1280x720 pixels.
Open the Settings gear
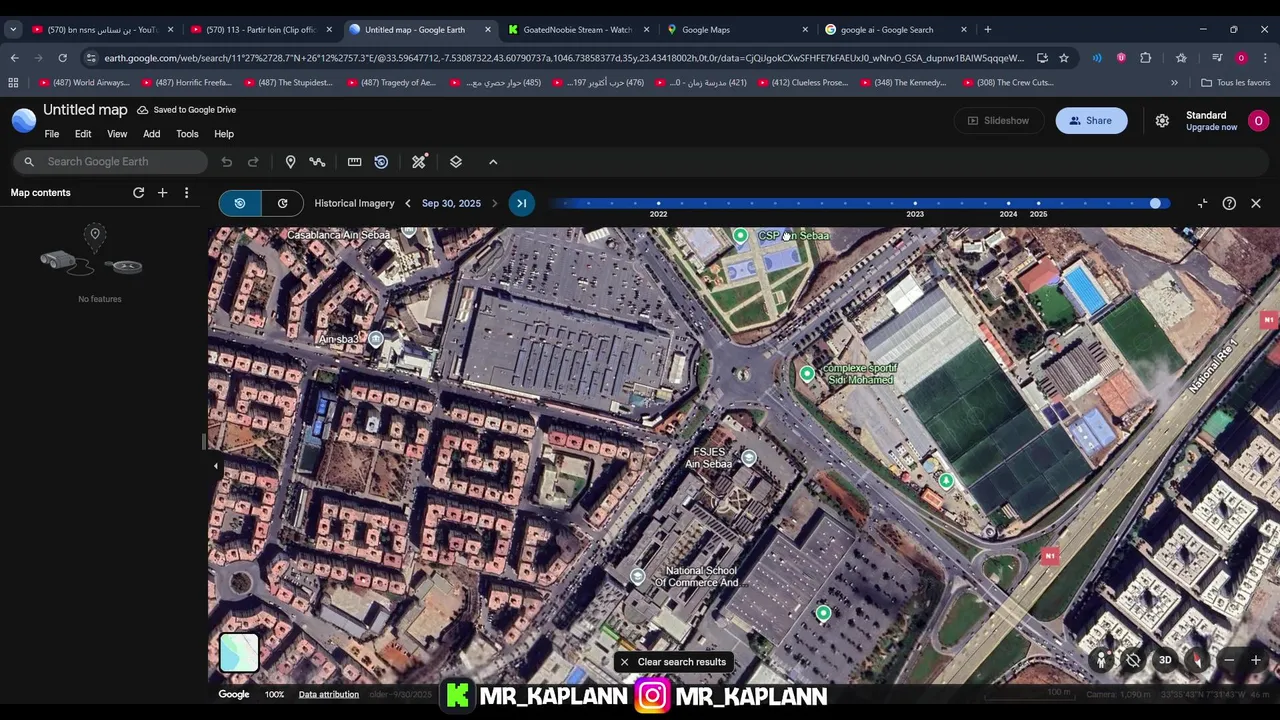point(1162,120)
